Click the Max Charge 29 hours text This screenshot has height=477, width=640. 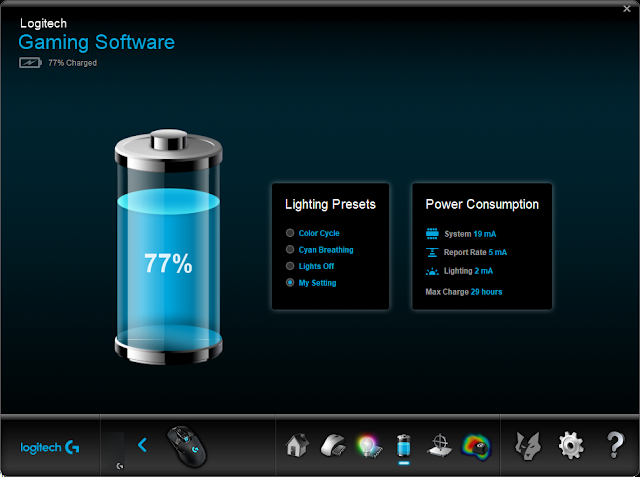(x=464, y=292)
